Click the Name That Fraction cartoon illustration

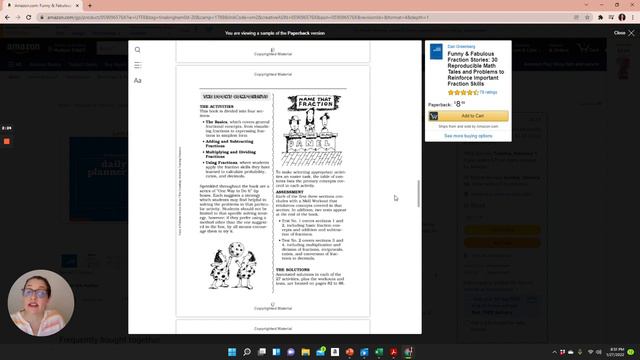coord(312,130)
